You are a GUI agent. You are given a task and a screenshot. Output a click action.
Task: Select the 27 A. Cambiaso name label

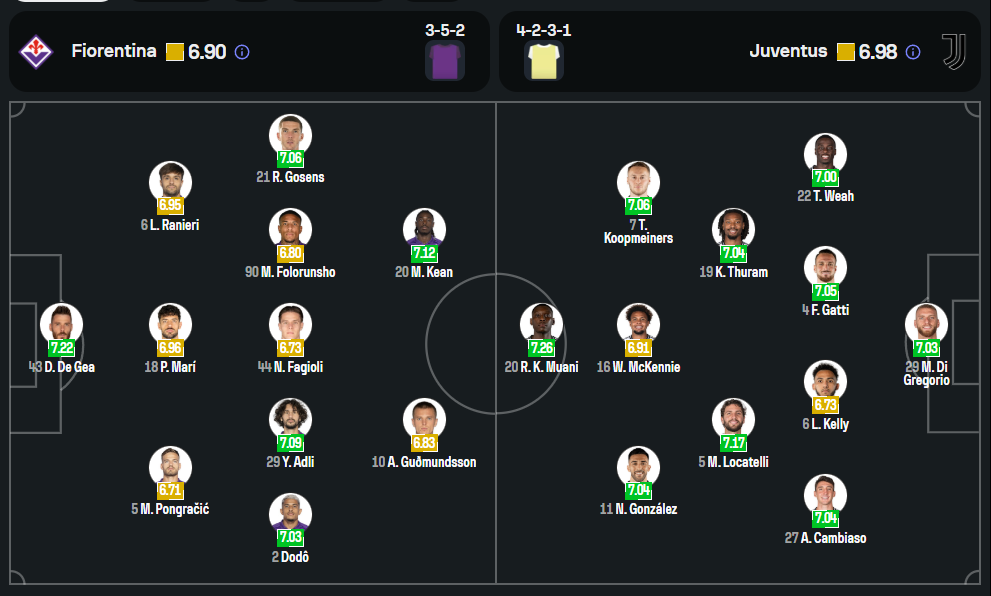[825, 538]
